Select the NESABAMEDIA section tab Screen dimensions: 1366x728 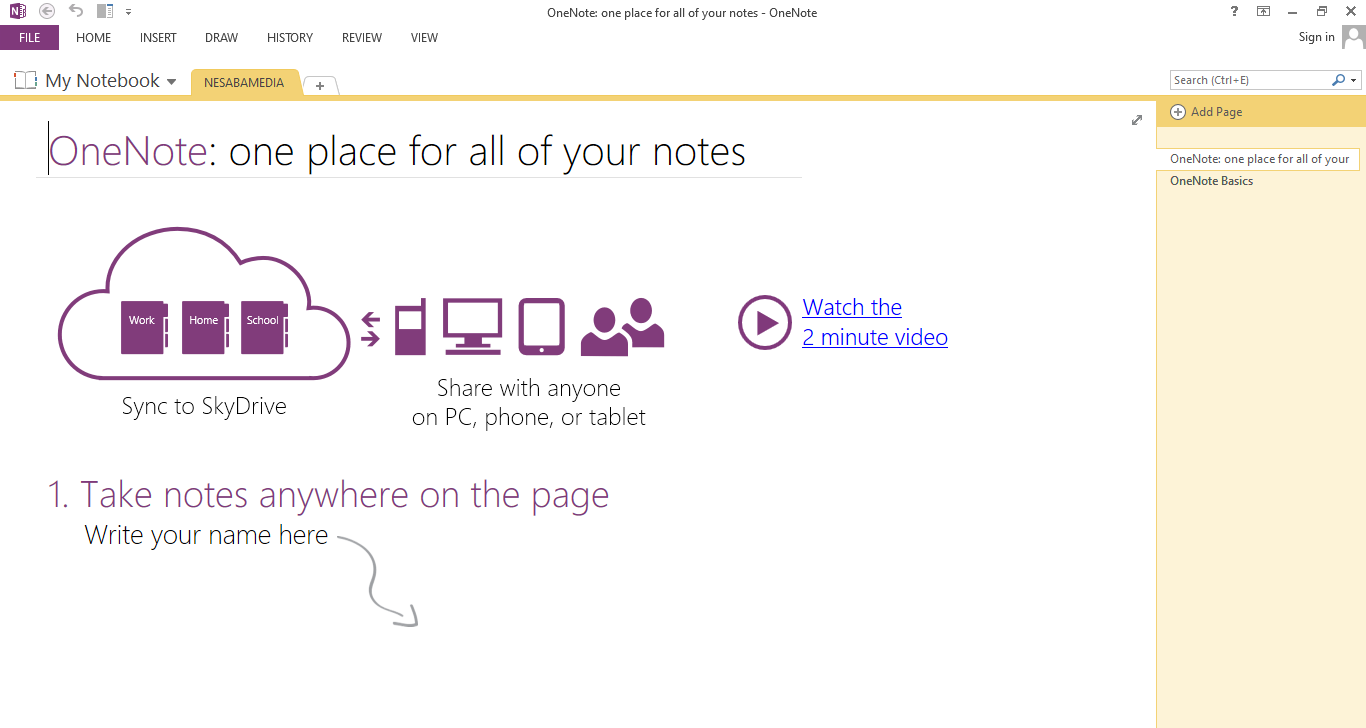(x=244, y=83)
